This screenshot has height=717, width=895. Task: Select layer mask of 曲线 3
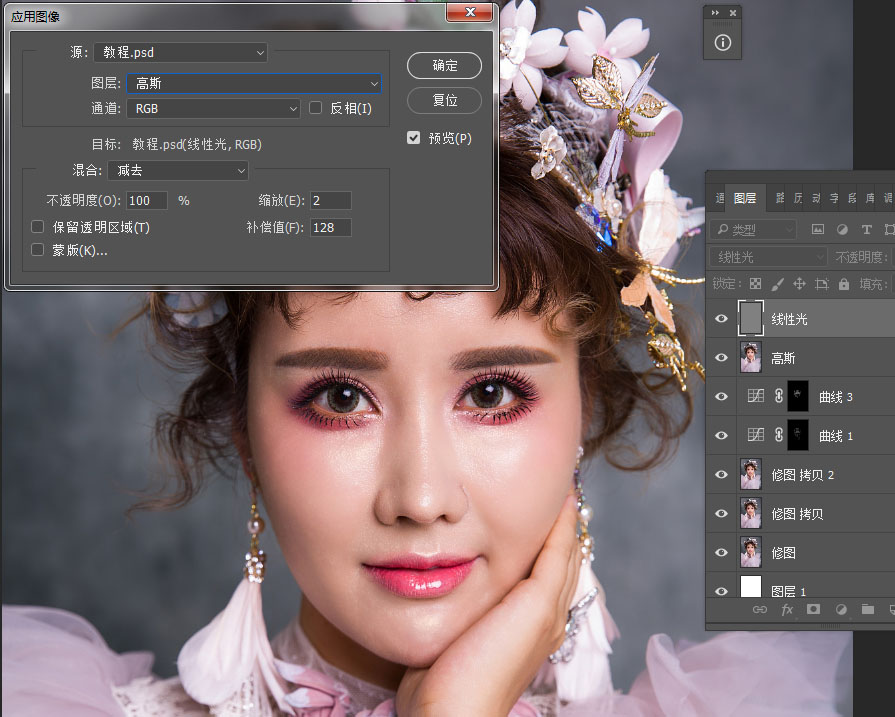[798, 396]
